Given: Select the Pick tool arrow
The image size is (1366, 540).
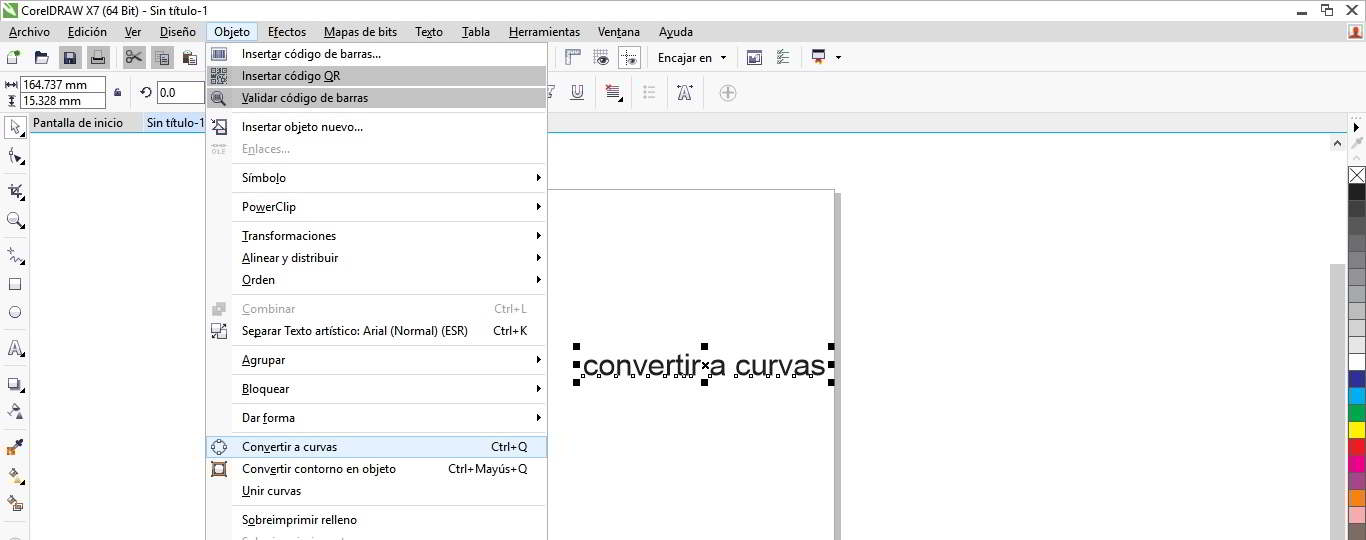Looking at the screenshot, I should tap(15, 127).
